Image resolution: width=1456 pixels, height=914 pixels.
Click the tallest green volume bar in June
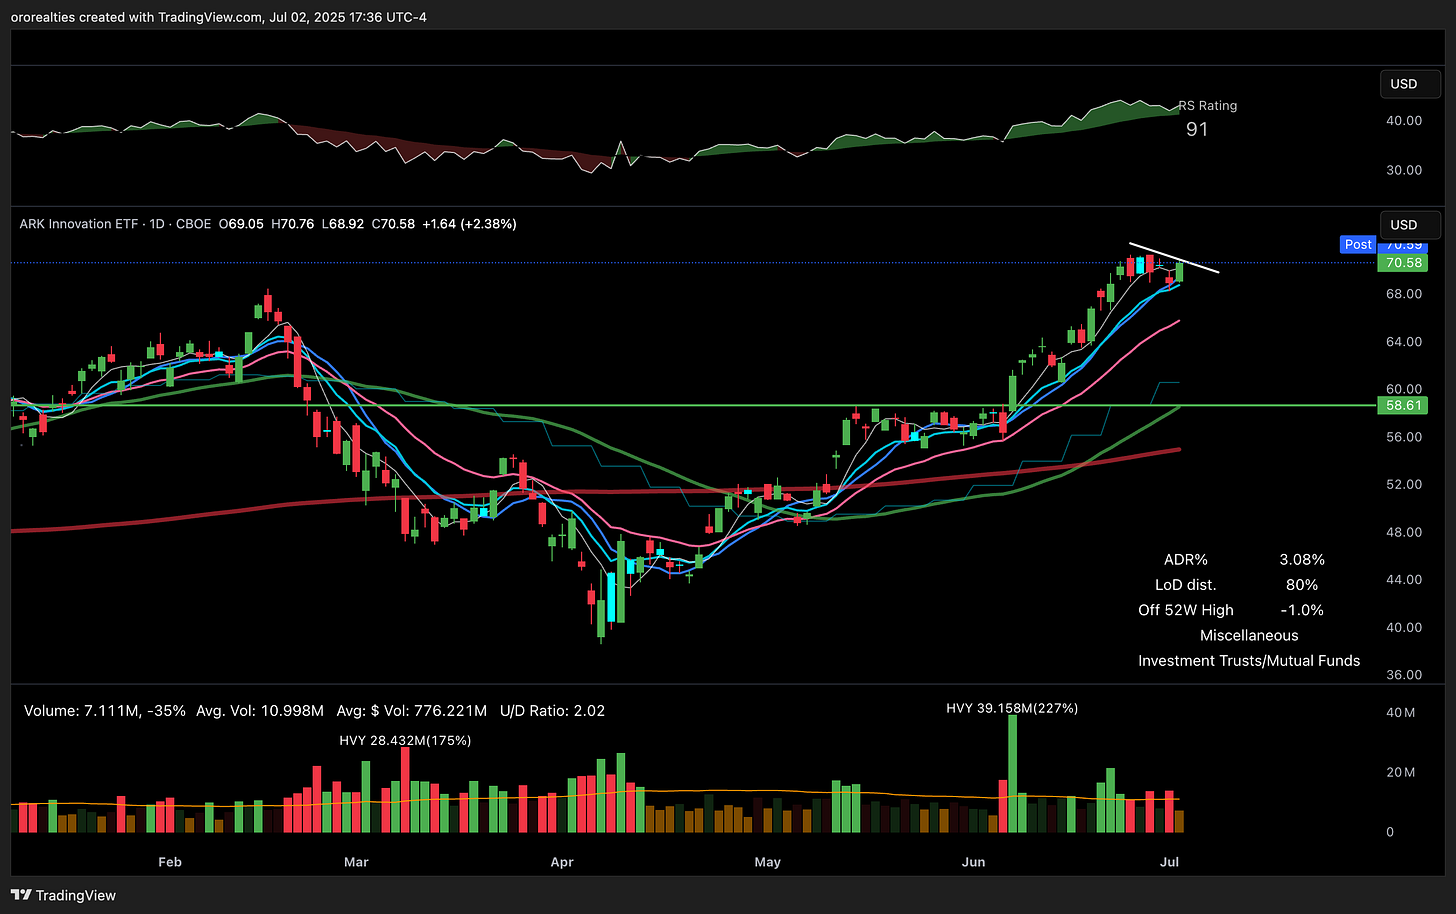[1012, 774]
